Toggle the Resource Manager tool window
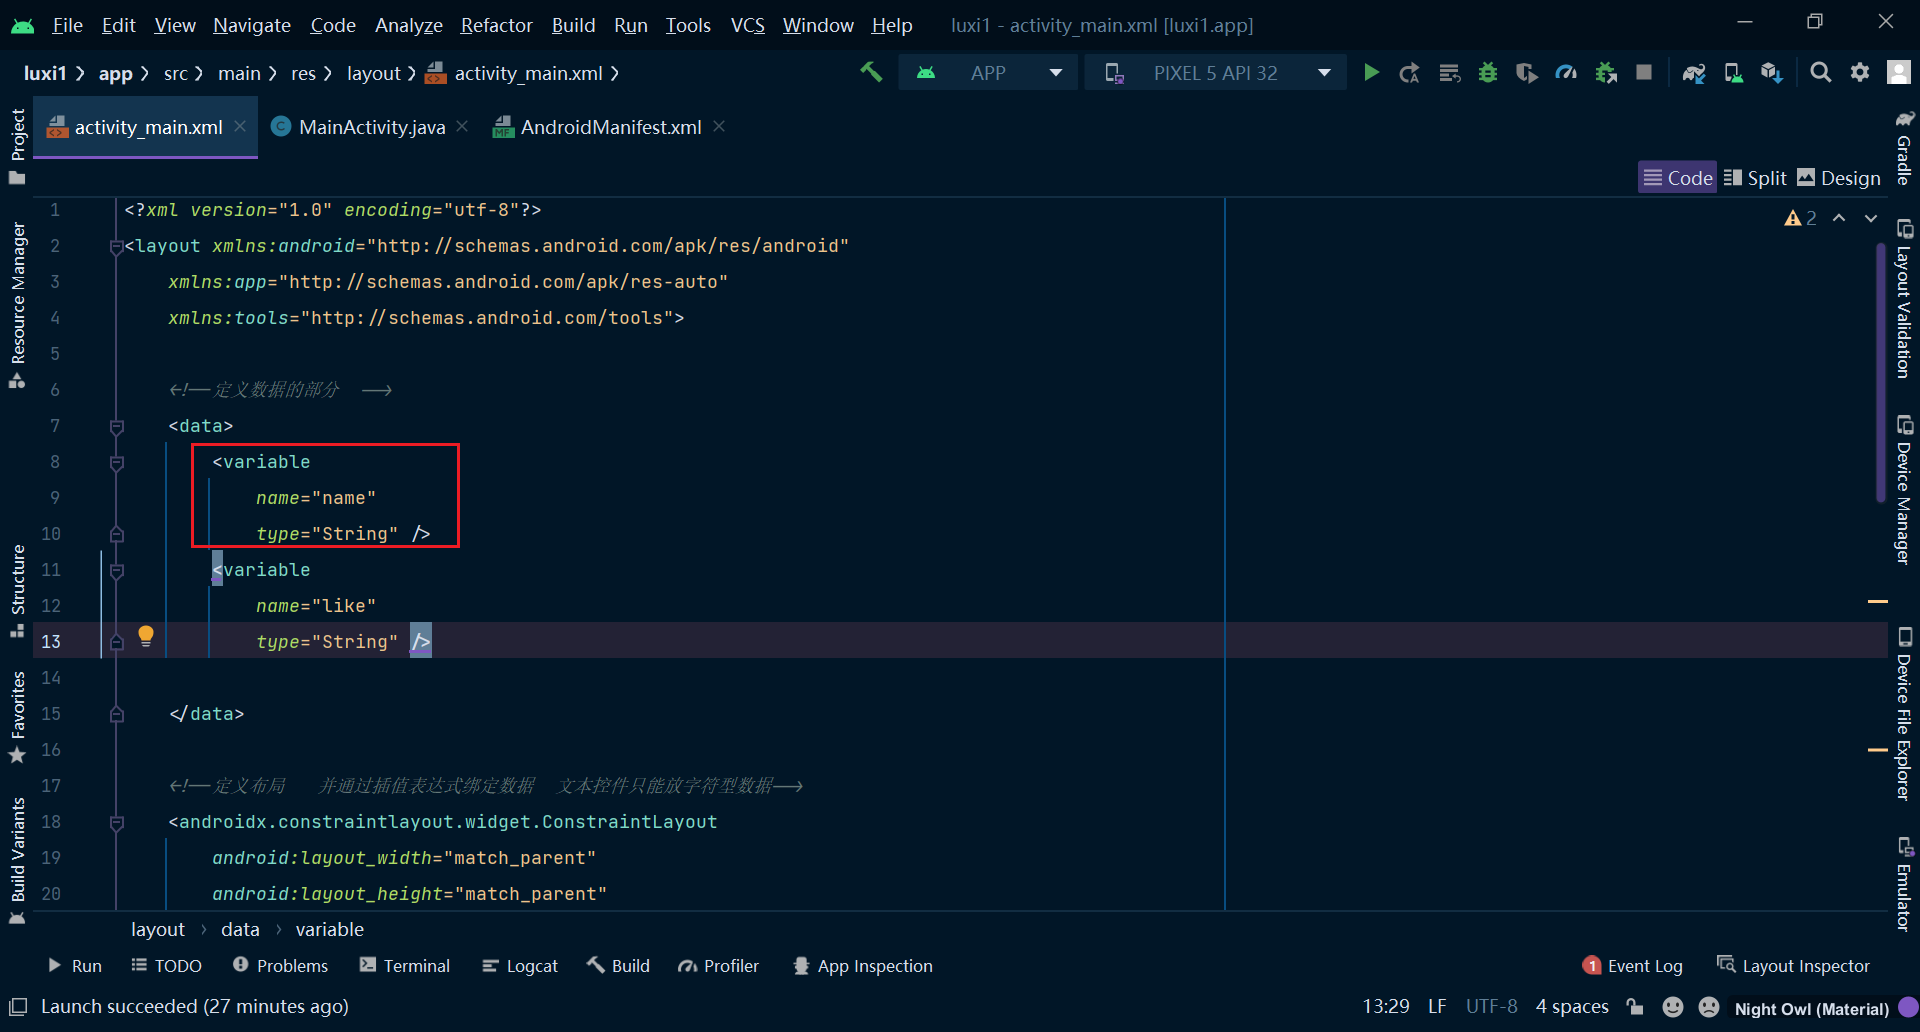 point(17,305)
